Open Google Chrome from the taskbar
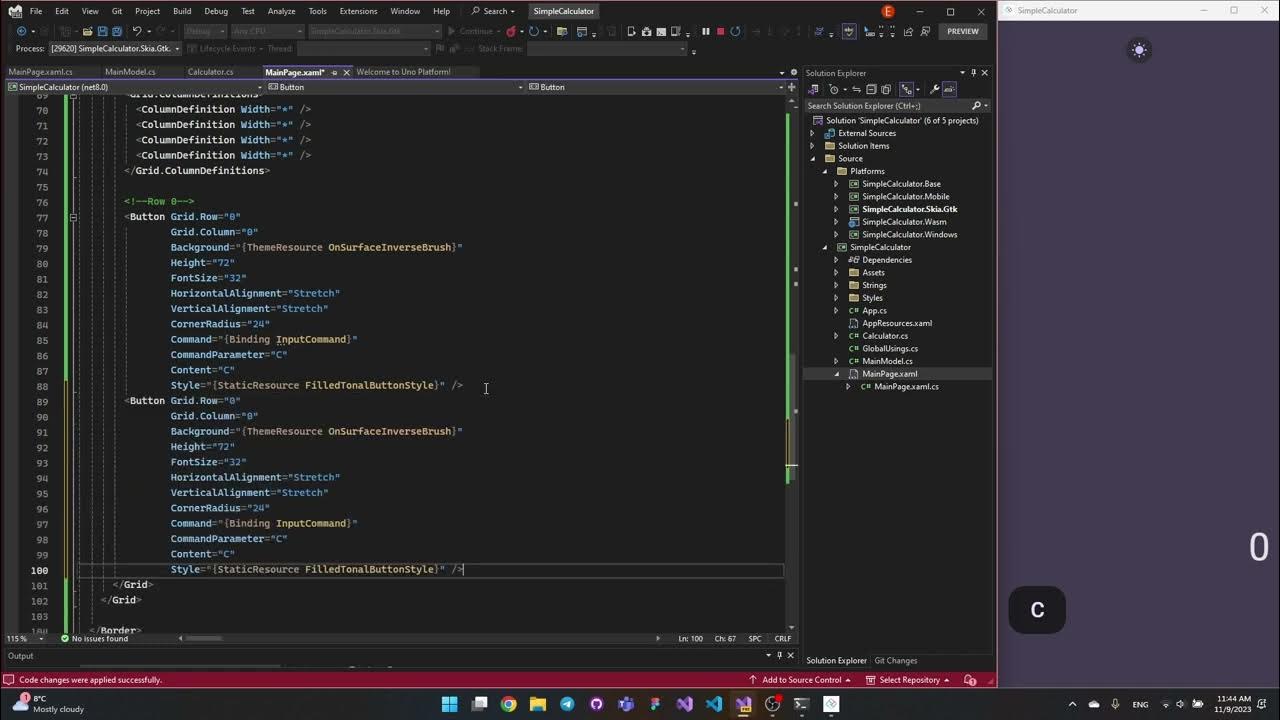Viewport: 1280px width, 720px height. coord(508,704)
